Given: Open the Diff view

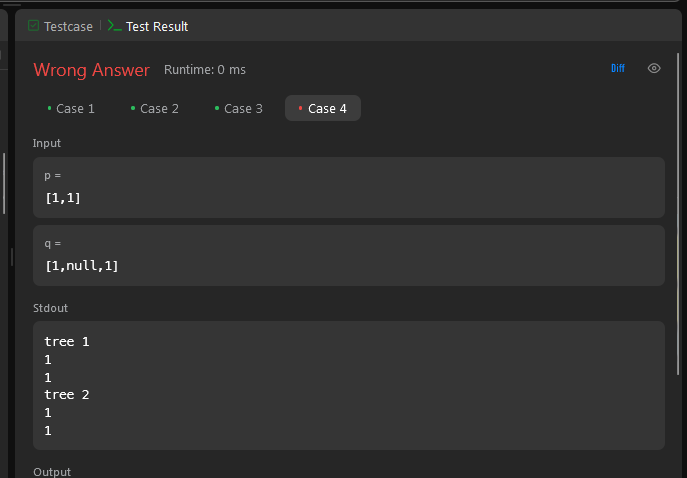Looking at the screenshot, I should click(x=618, y=68).
